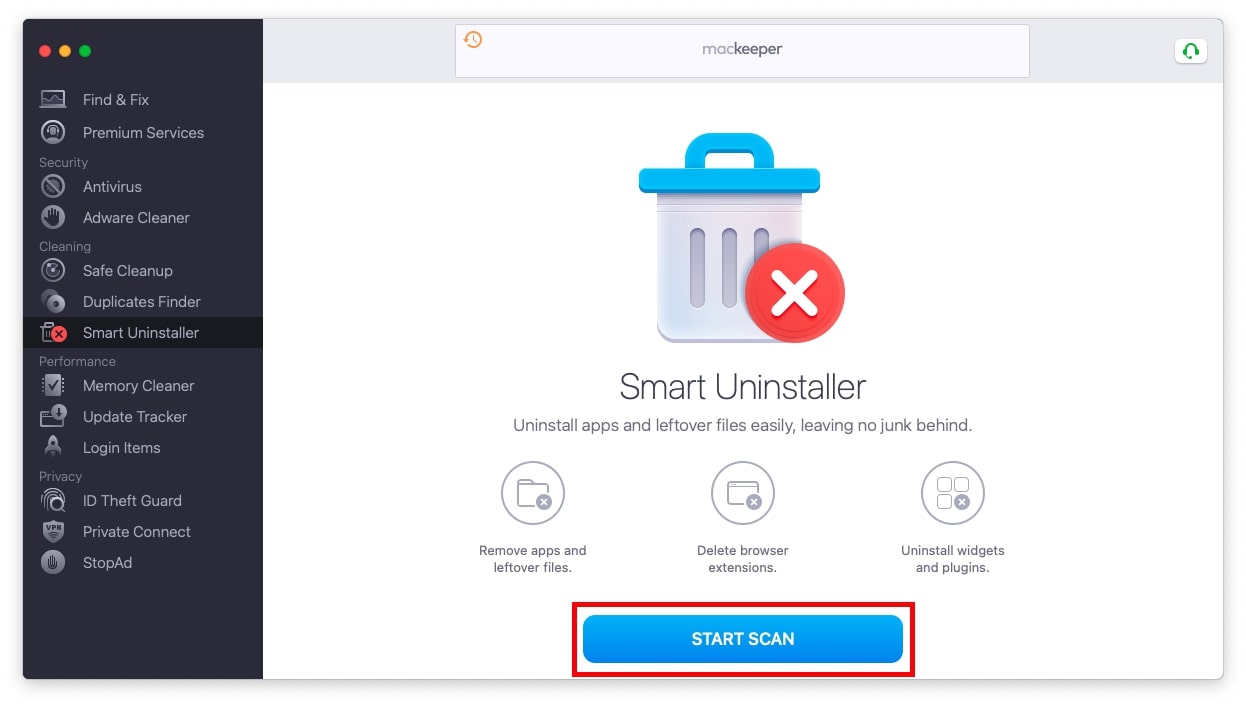1246x706 pixels.
Task: Open Duplicates Finder
Action: (x=141, y=301)
